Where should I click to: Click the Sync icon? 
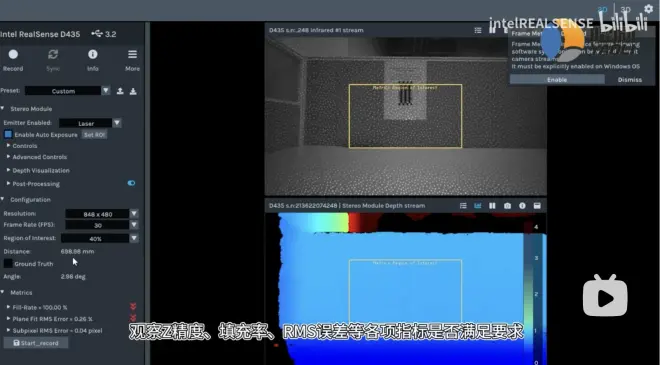click(x=53, y=54)
